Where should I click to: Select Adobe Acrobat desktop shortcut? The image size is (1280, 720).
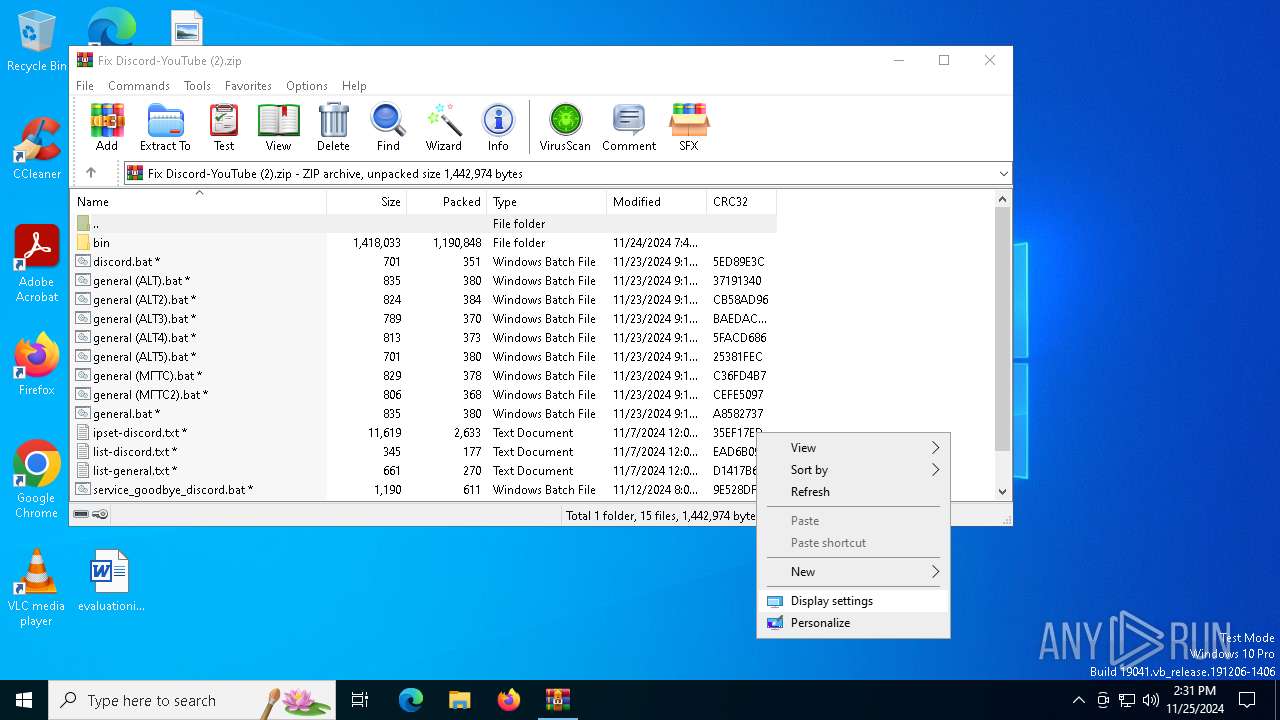coord(37,264)
